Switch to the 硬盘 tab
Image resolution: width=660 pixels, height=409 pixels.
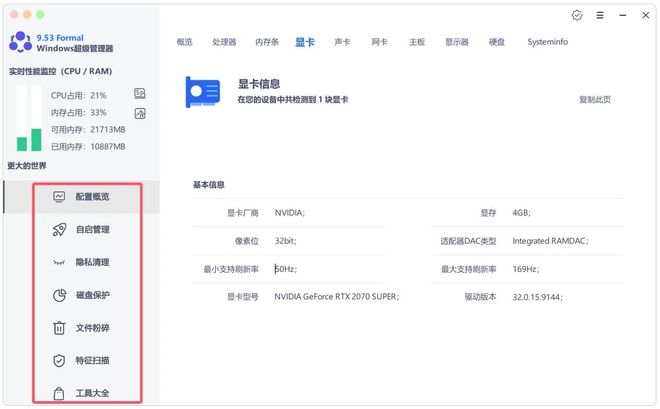coord(497,42)
